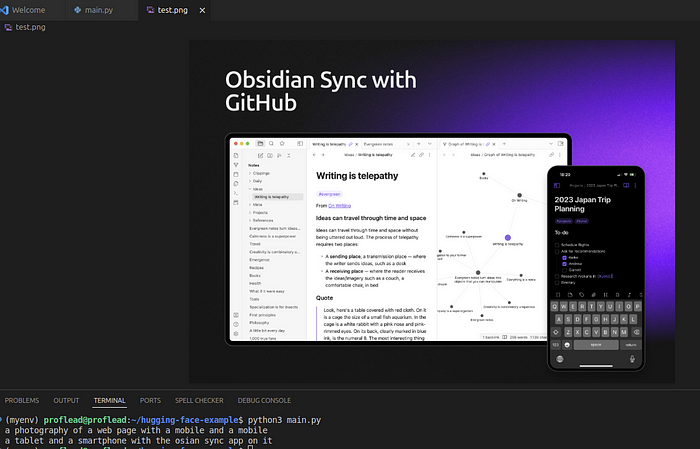
Task: Click the Python file icon on main.py tab
Action: pos(77,10)
